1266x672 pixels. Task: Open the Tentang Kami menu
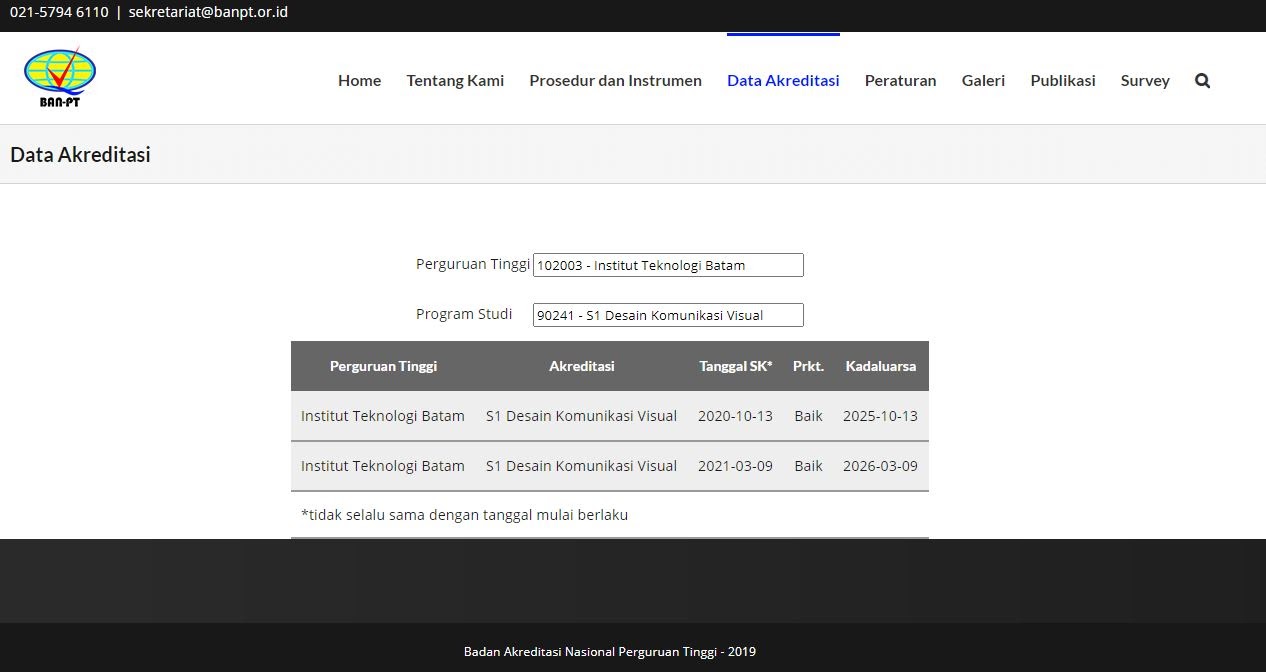coord(455,80)
